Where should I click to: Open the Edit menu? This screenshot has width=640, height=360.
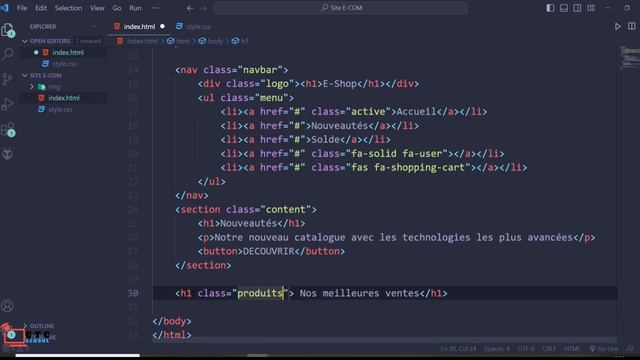tap(41, 8)
